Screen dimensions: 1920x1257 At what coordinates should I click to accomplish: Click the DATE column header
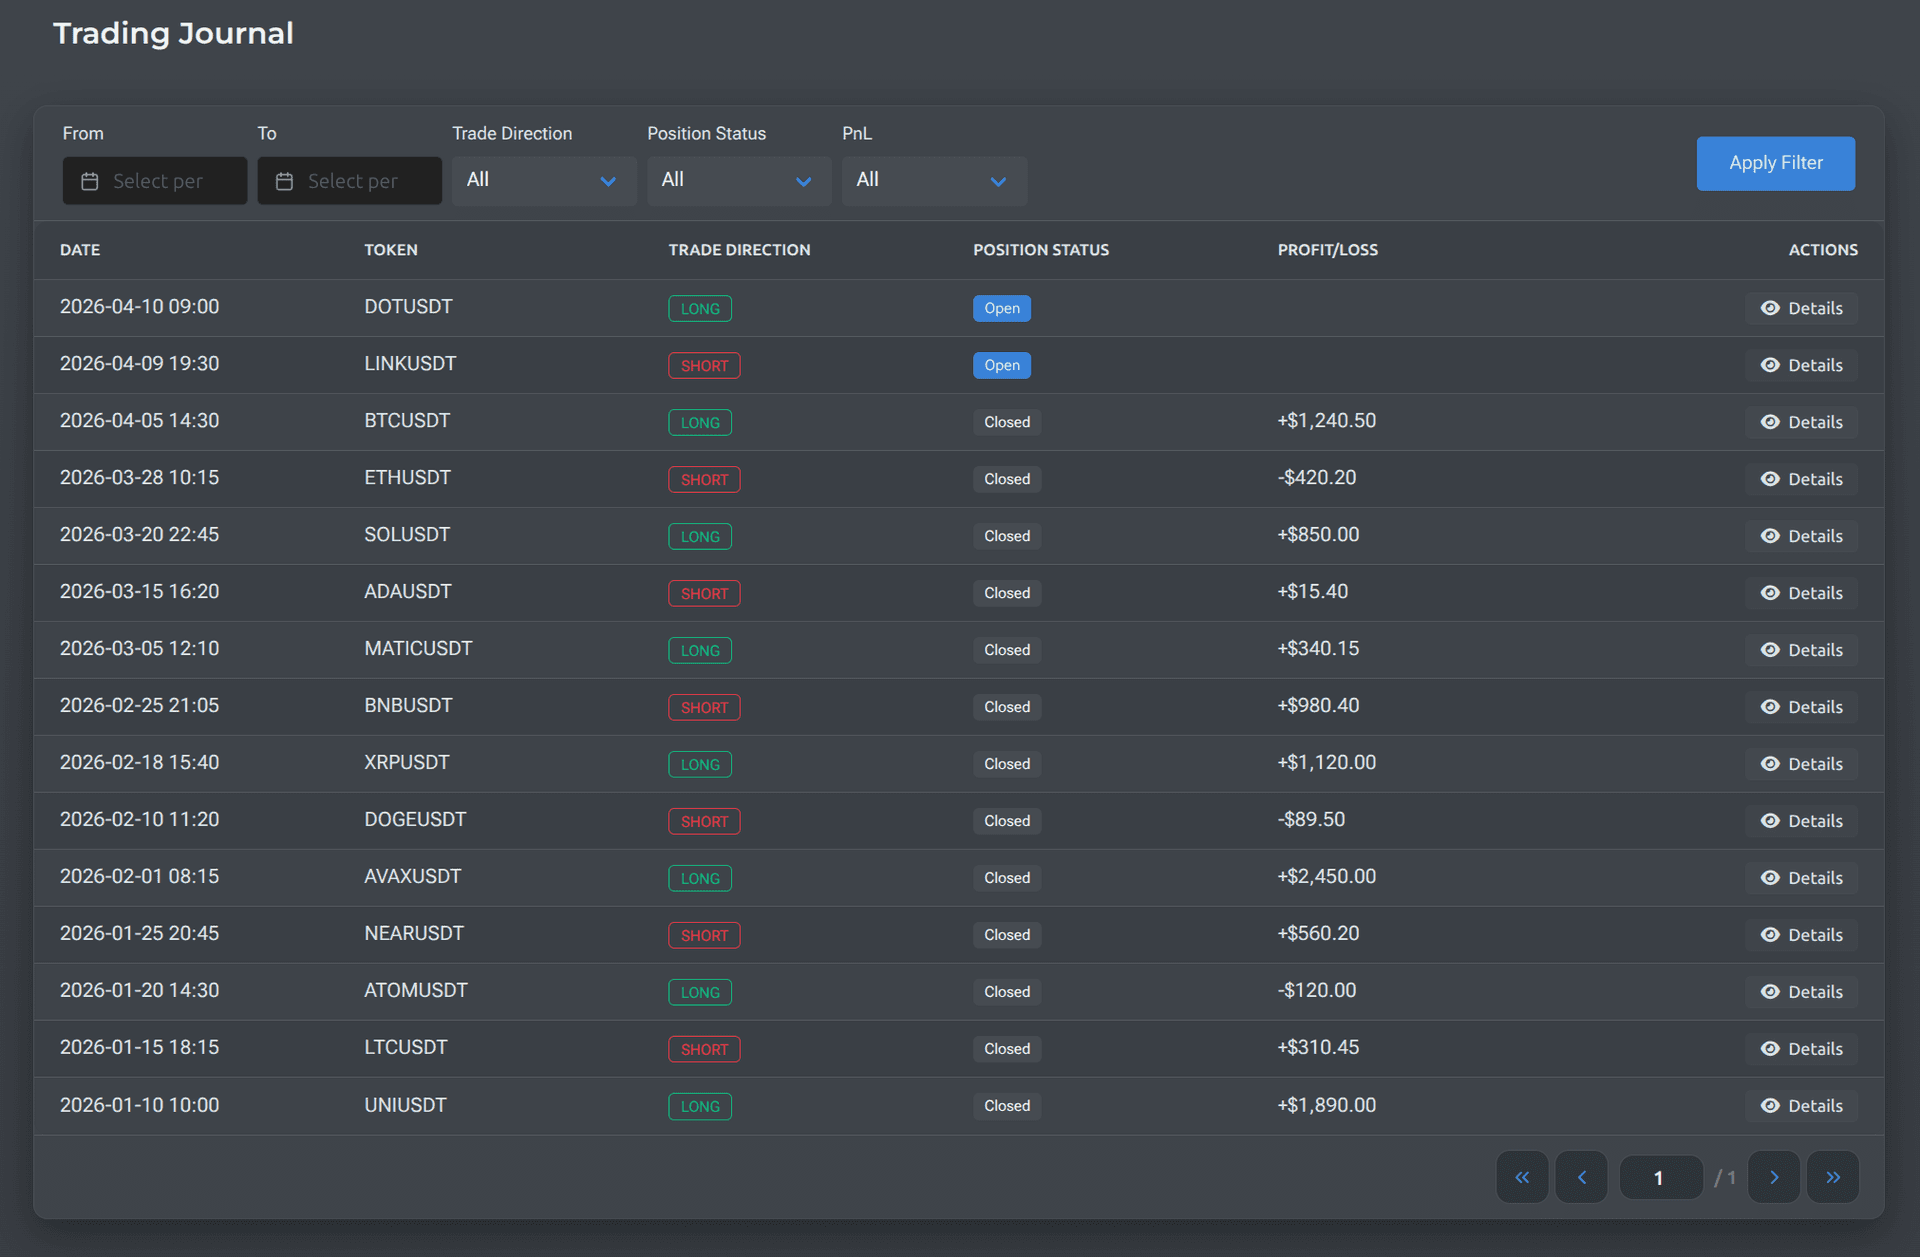click(x=80, y=250)
